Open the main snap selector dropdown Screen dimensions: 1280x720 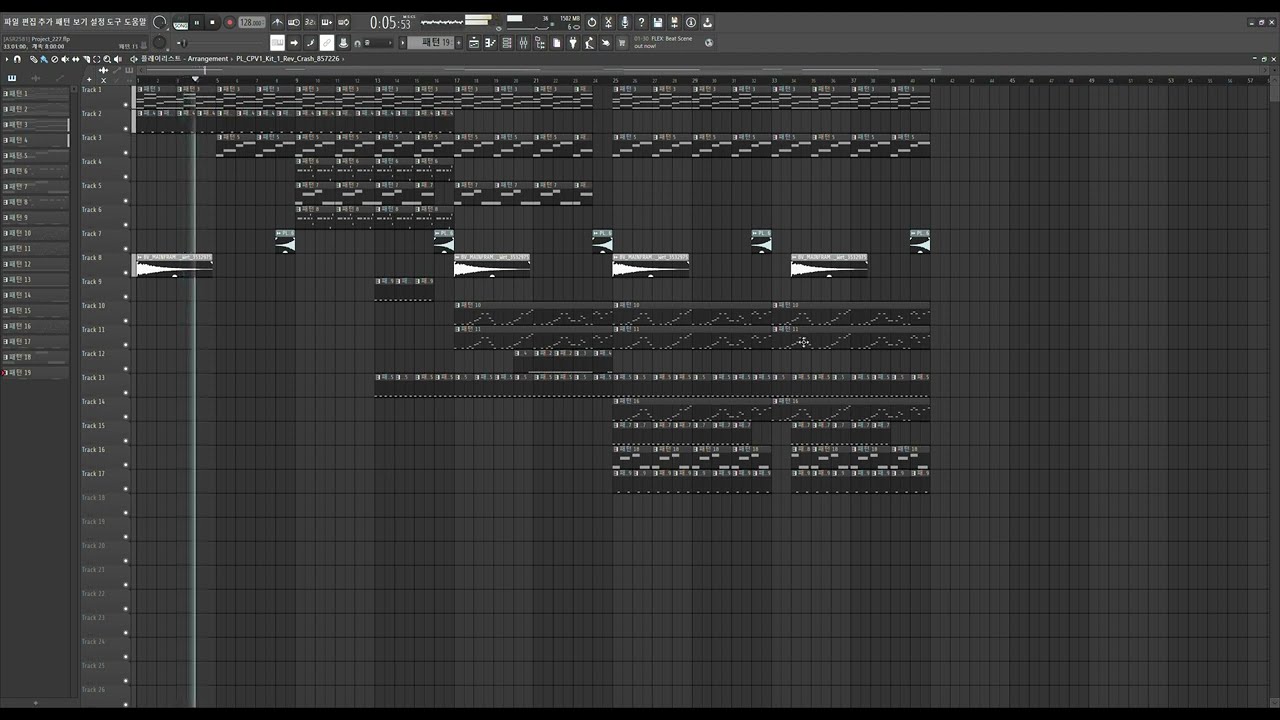click(378, 43)
